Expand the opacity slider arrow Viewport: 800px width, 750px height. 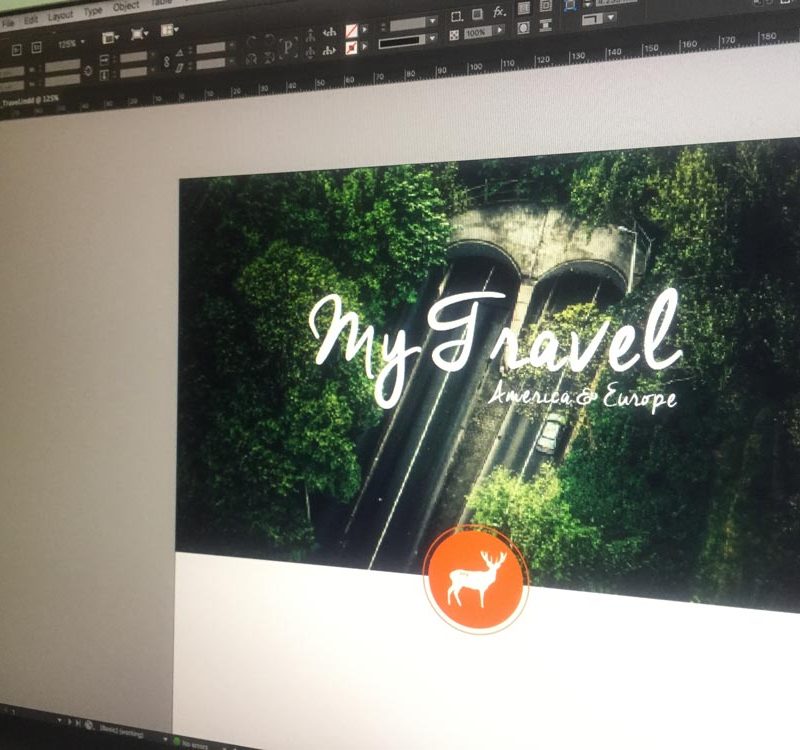coord(500,30)
